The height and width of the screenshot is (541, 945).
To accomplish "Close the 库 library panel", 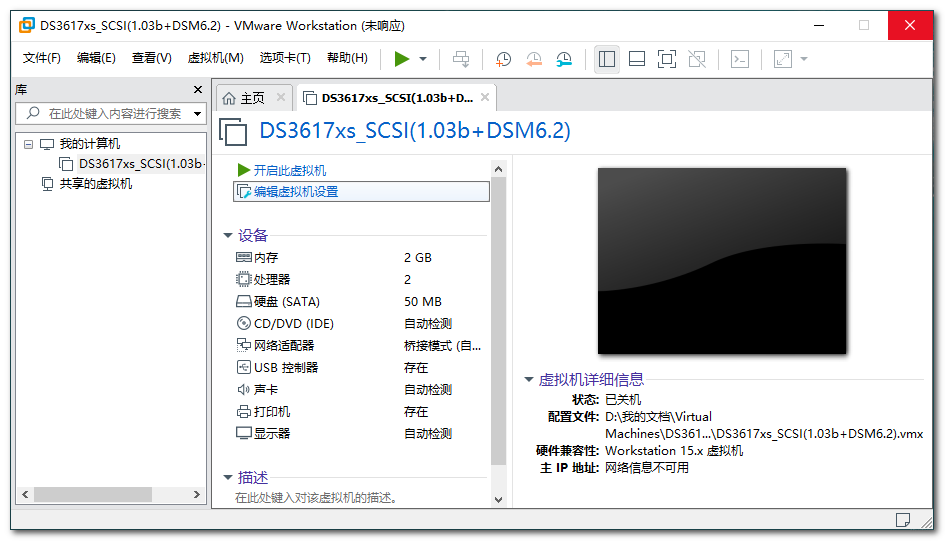I will 198,90.
